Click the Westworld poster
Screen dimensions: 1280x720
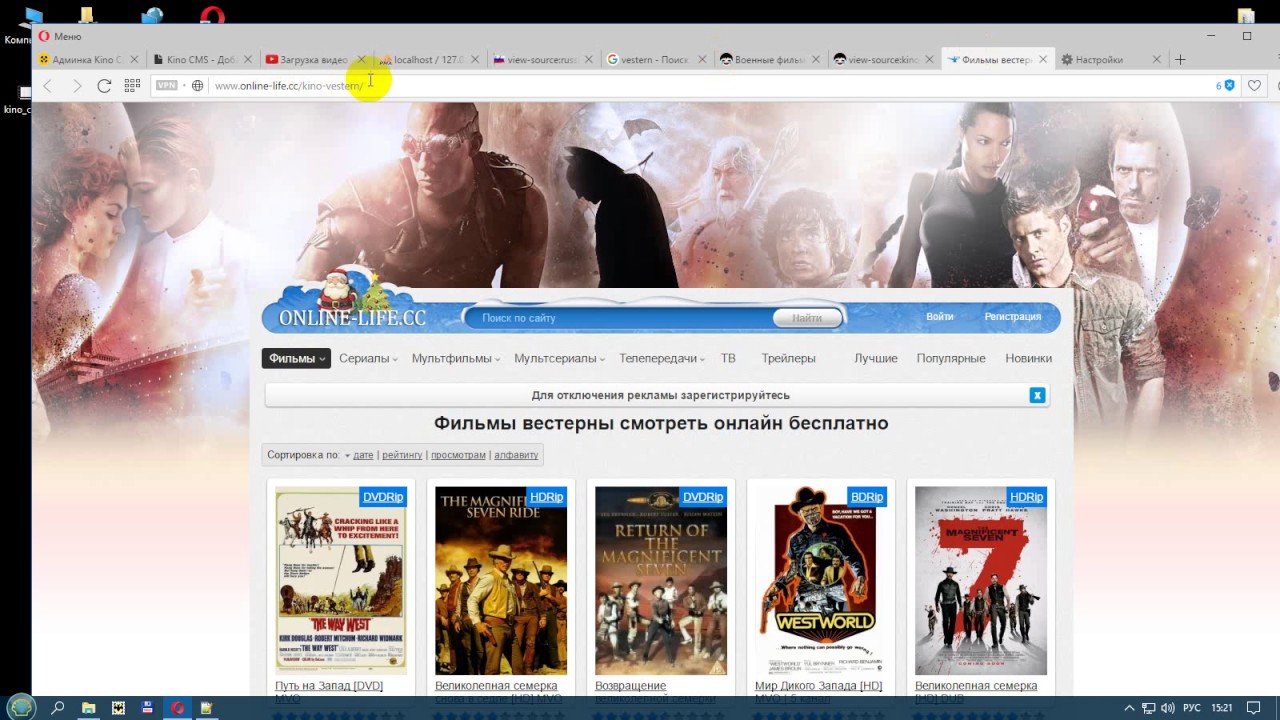point(821,581)
